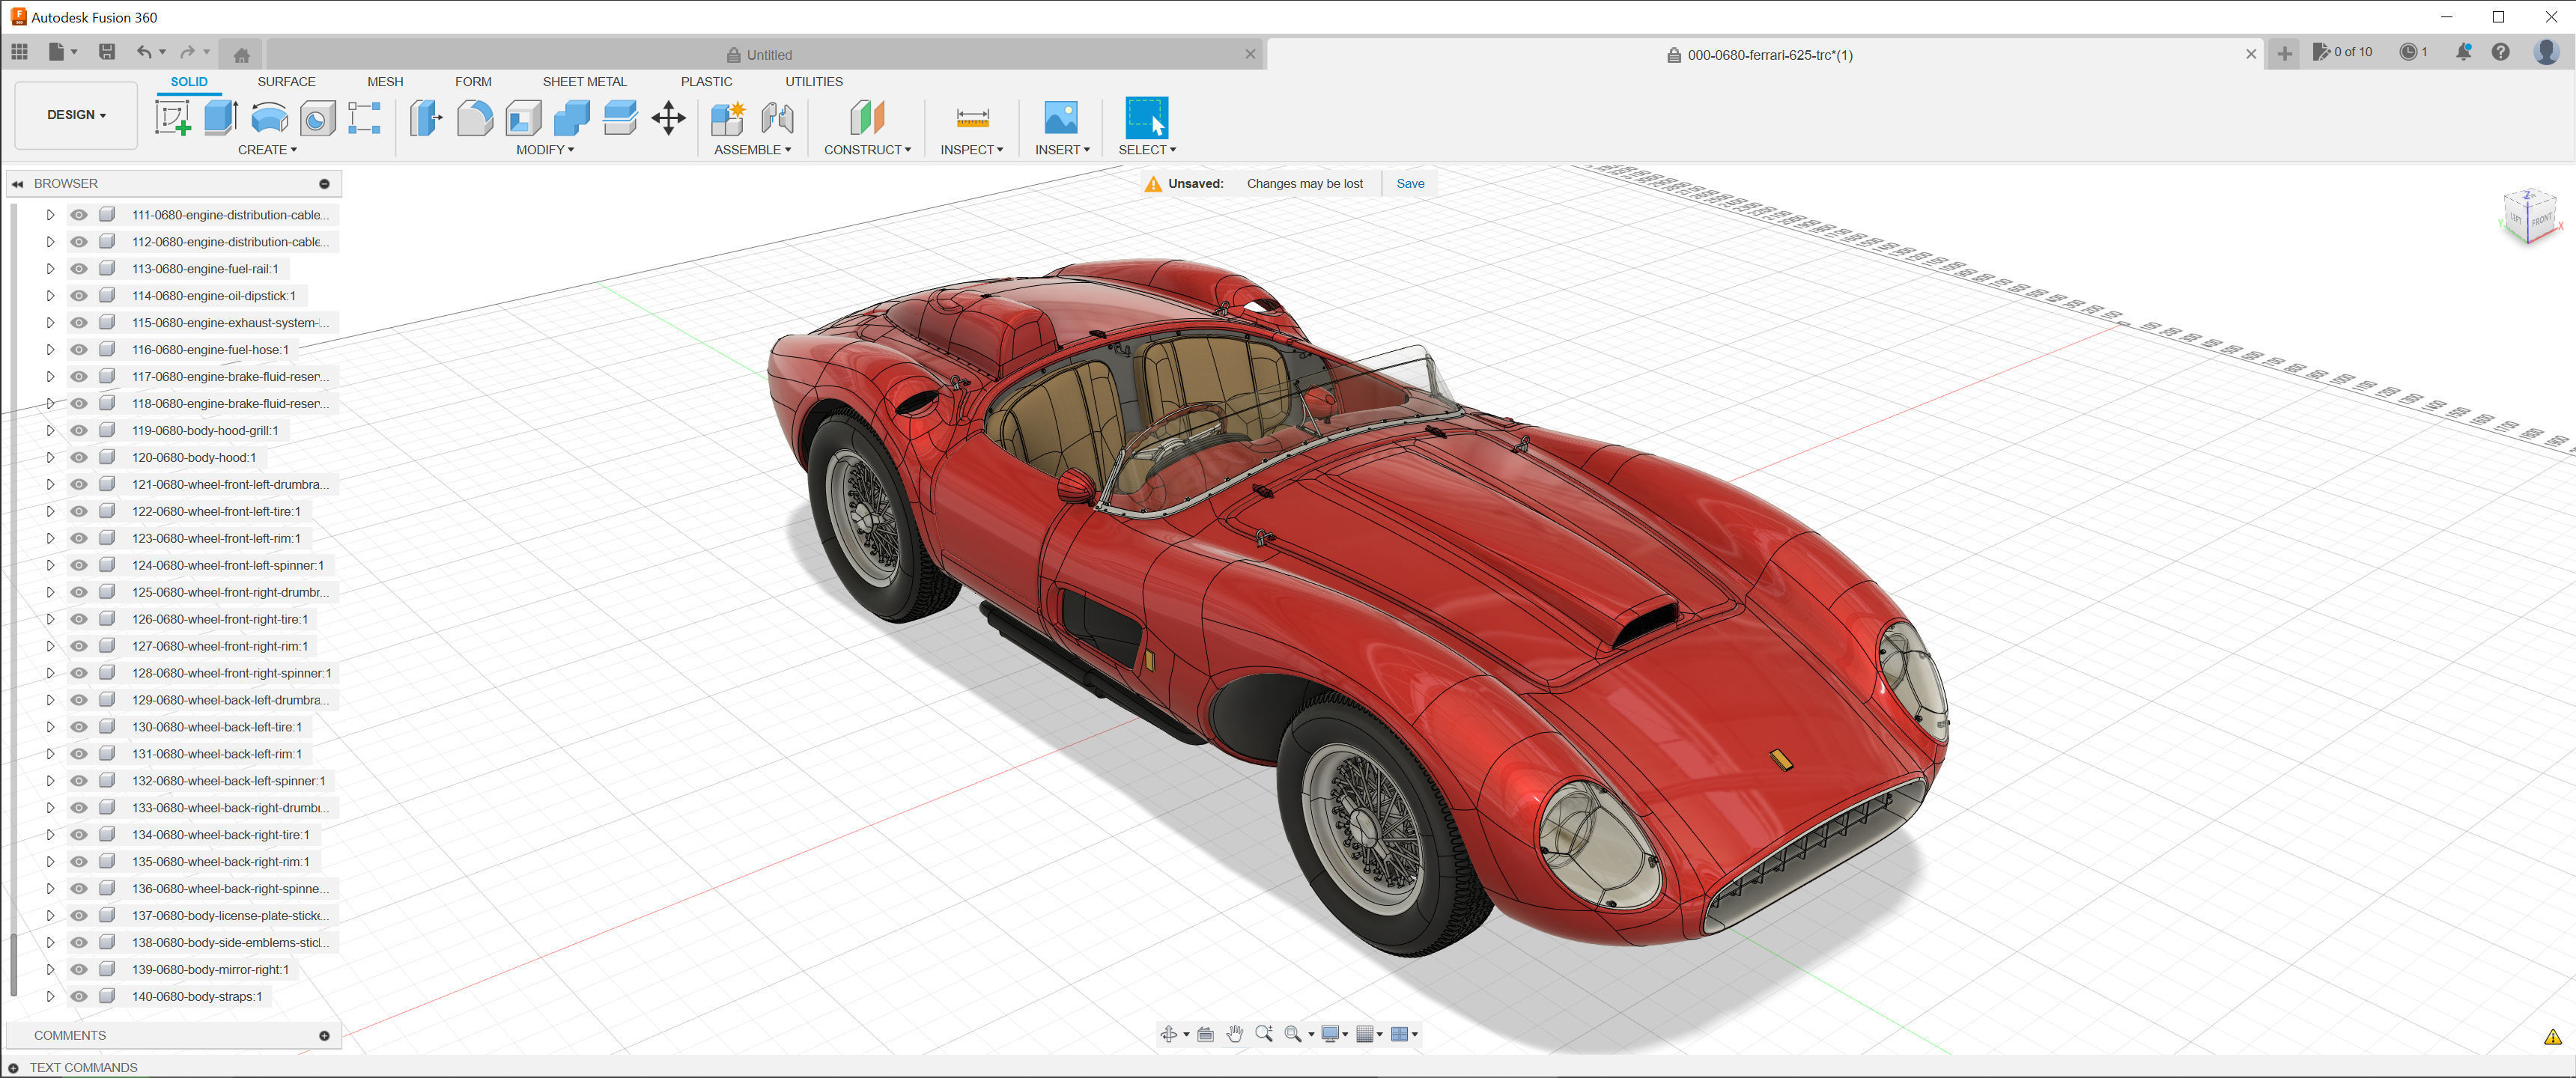2576x1078 pixels.
Task: Choose the Fillet tool icon
Action: 475,118
